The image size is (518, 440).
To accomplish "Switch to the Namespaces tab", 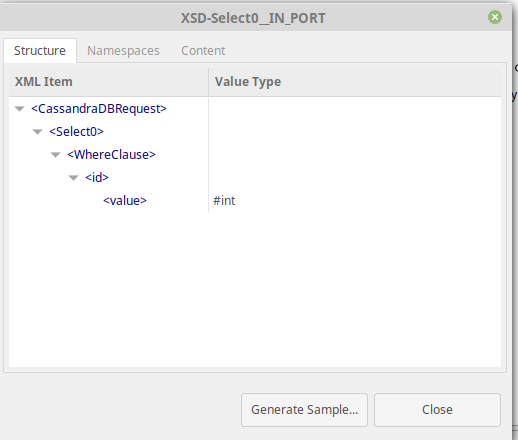I will click(123, 51).
